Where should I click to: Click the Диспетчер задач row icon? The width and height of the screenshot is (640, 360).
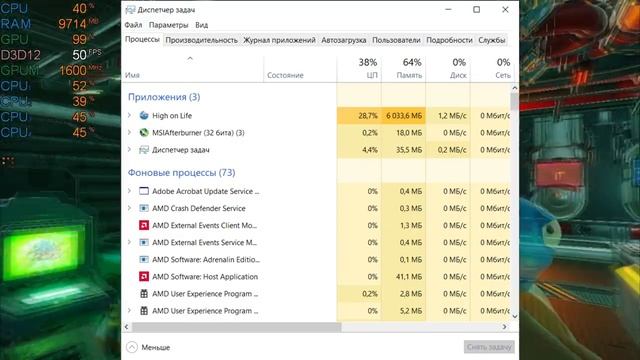pyautogui.click(x=144, y=150)
